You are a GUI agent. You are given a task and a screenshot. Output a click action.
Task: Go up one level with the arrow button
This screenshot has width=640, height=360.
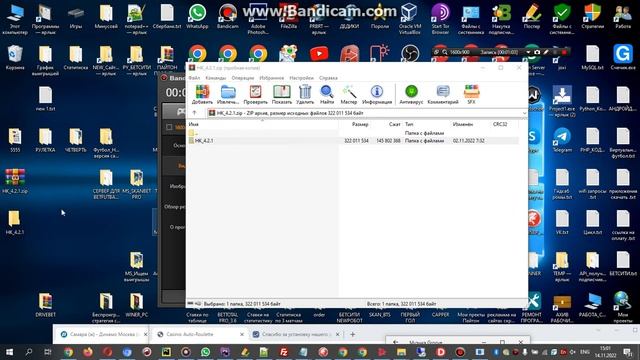click(x=195, y=113)
